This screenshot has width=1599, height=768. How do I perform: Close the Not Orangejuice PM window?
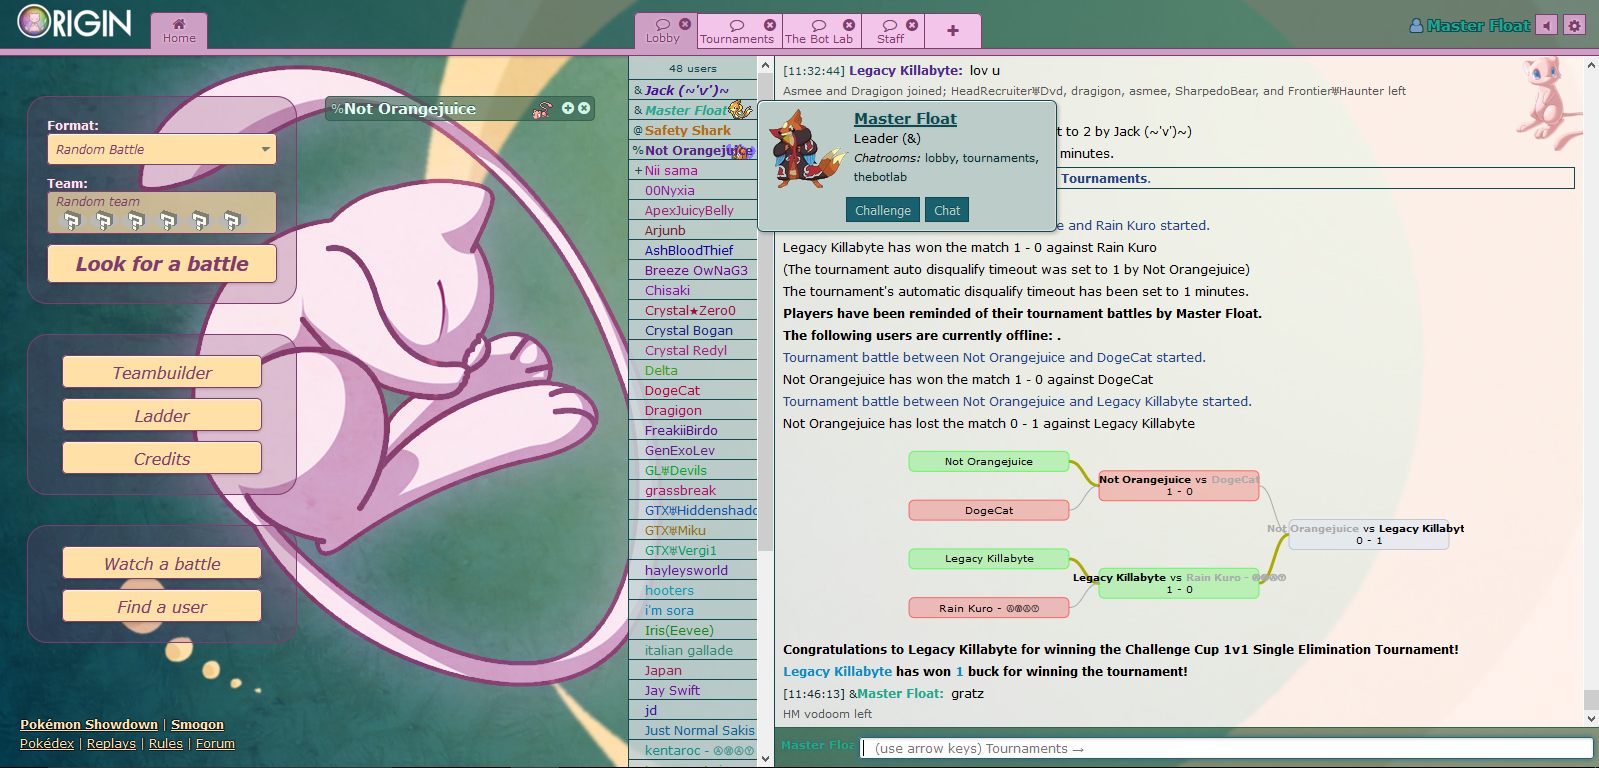584,108
